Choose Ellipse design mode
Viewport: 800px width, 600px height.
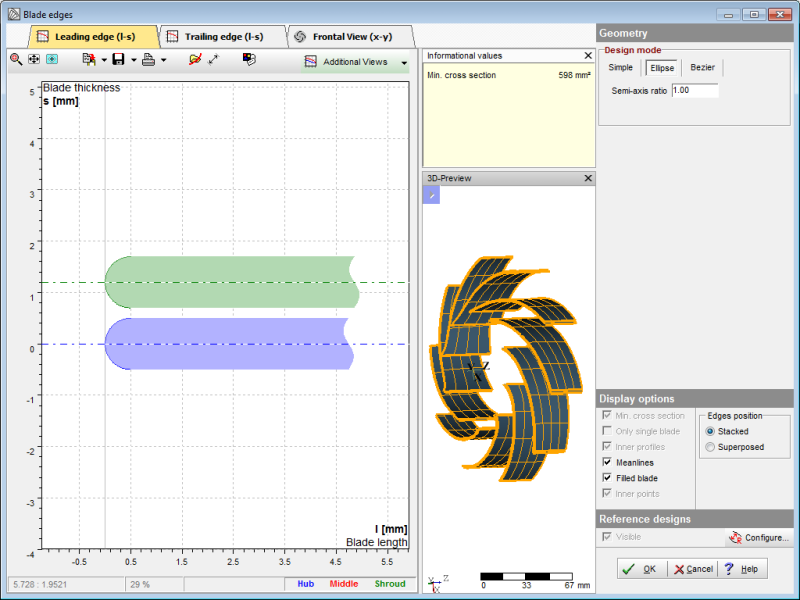662,68
